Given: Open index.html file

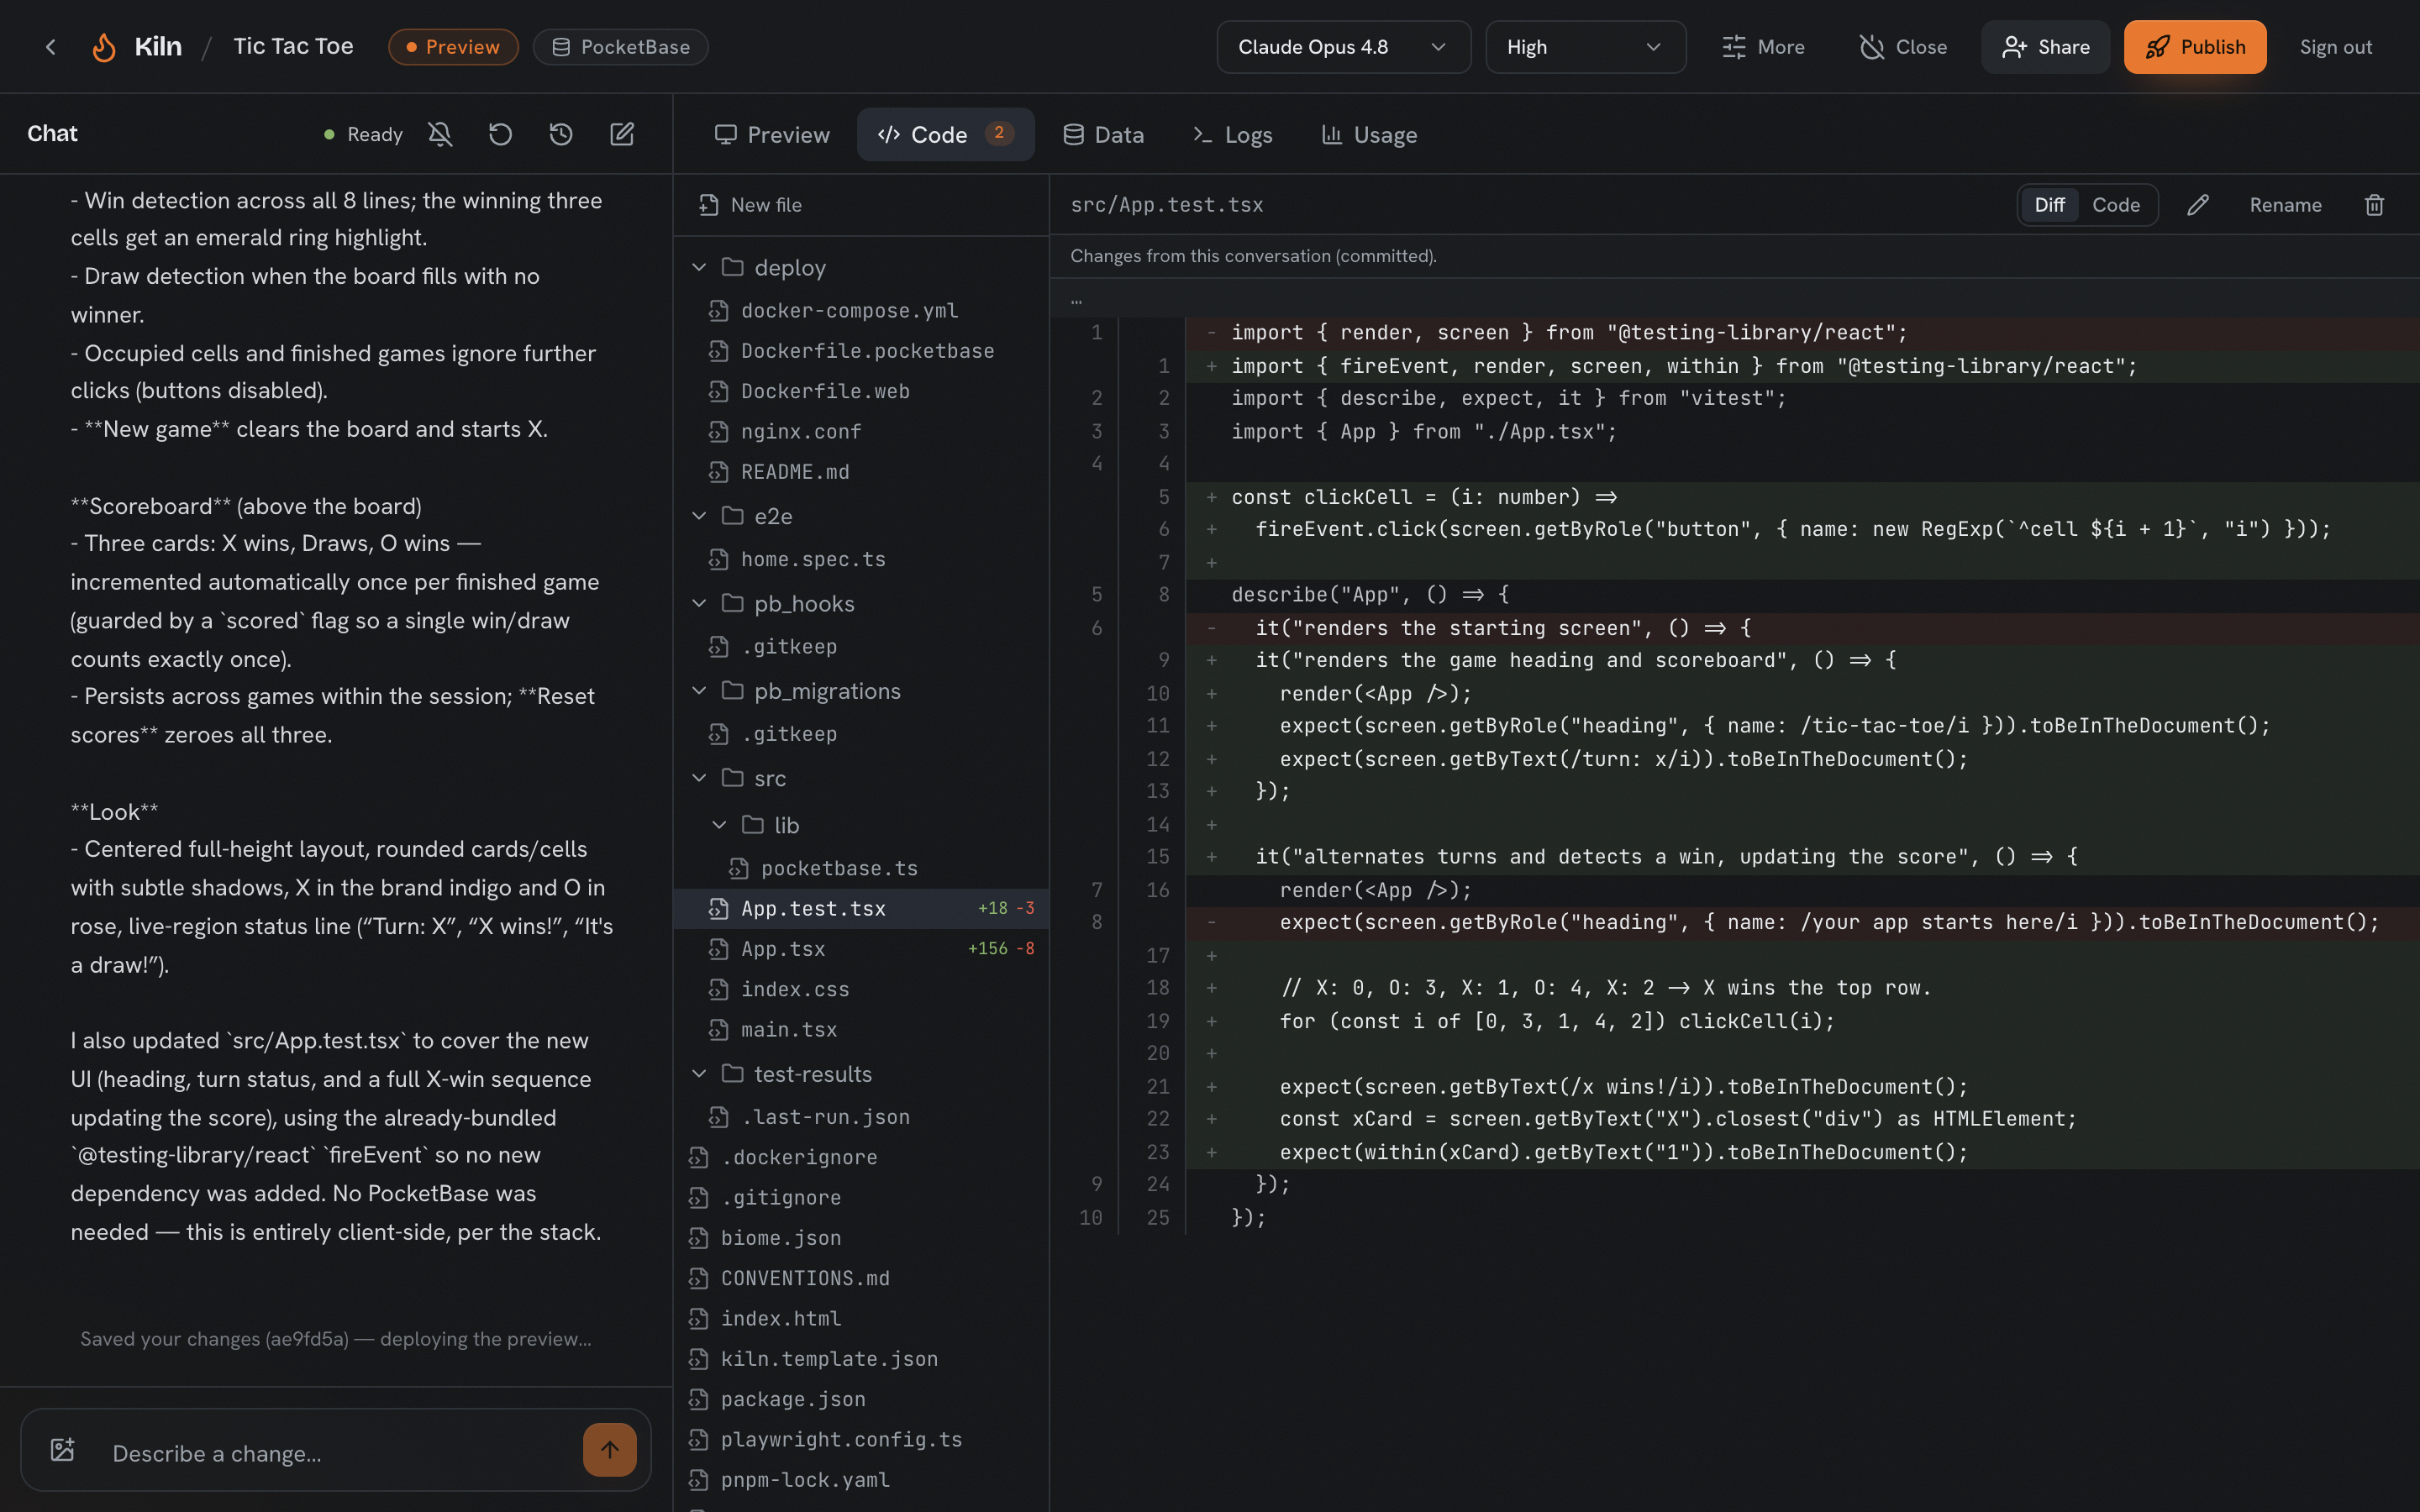Looking at the screenshot, I should point(780,1319).
